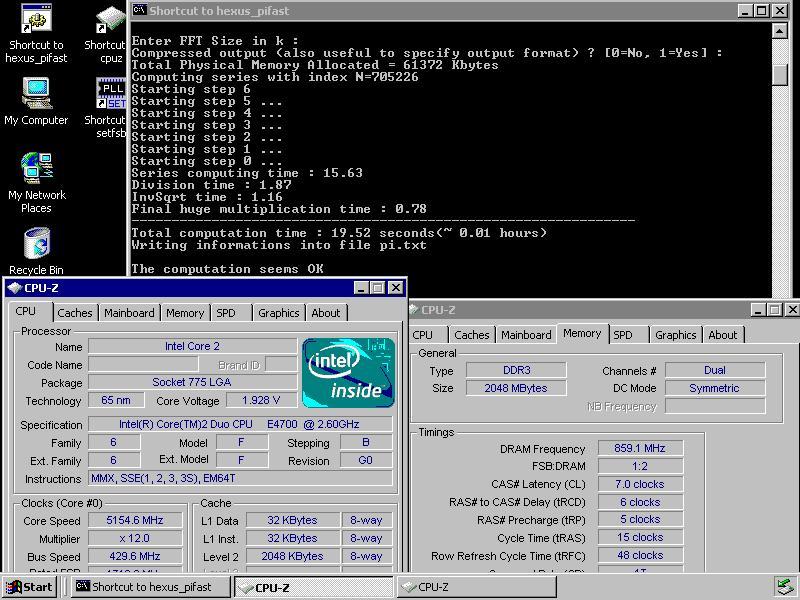800x600 pixels.
Task: Click DC Mode value 'Symmetric'
Action: click(x=715, y=388)
